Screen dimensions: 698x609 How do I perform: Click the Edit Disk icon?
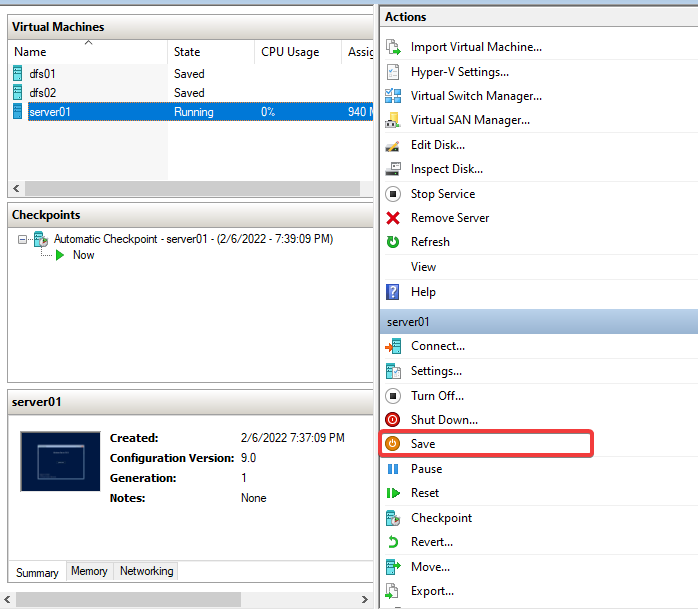pyautogui.click(x=393, y=145)
